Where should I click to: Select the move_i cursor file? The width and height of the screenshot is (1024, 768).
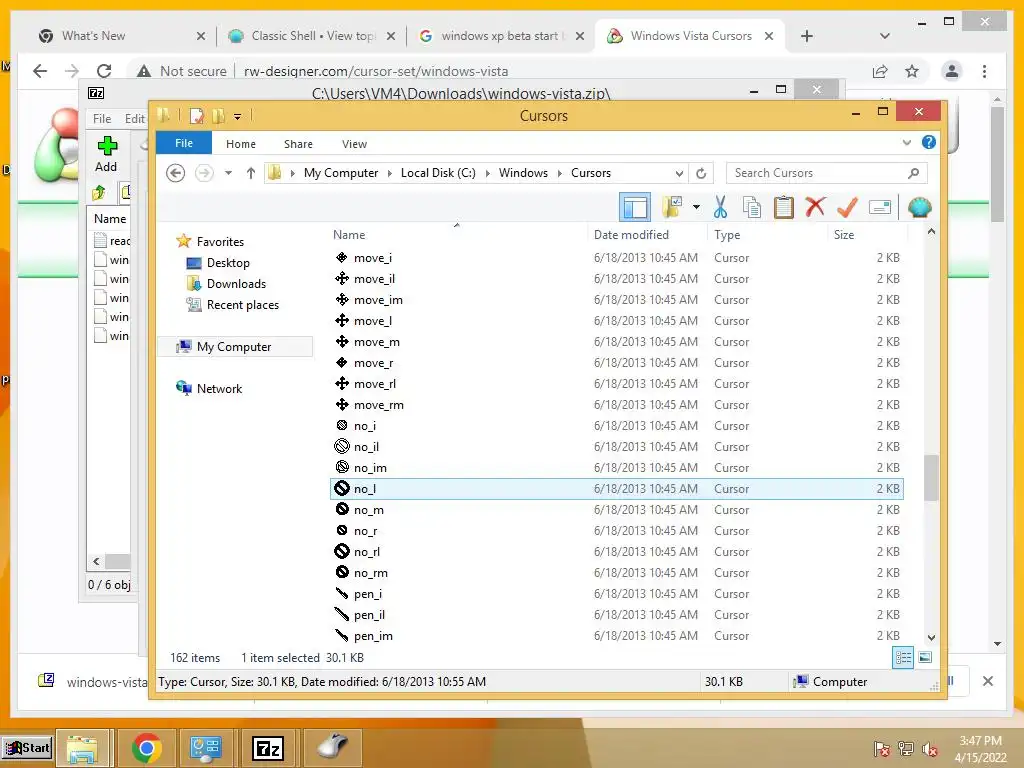(616, 258)
